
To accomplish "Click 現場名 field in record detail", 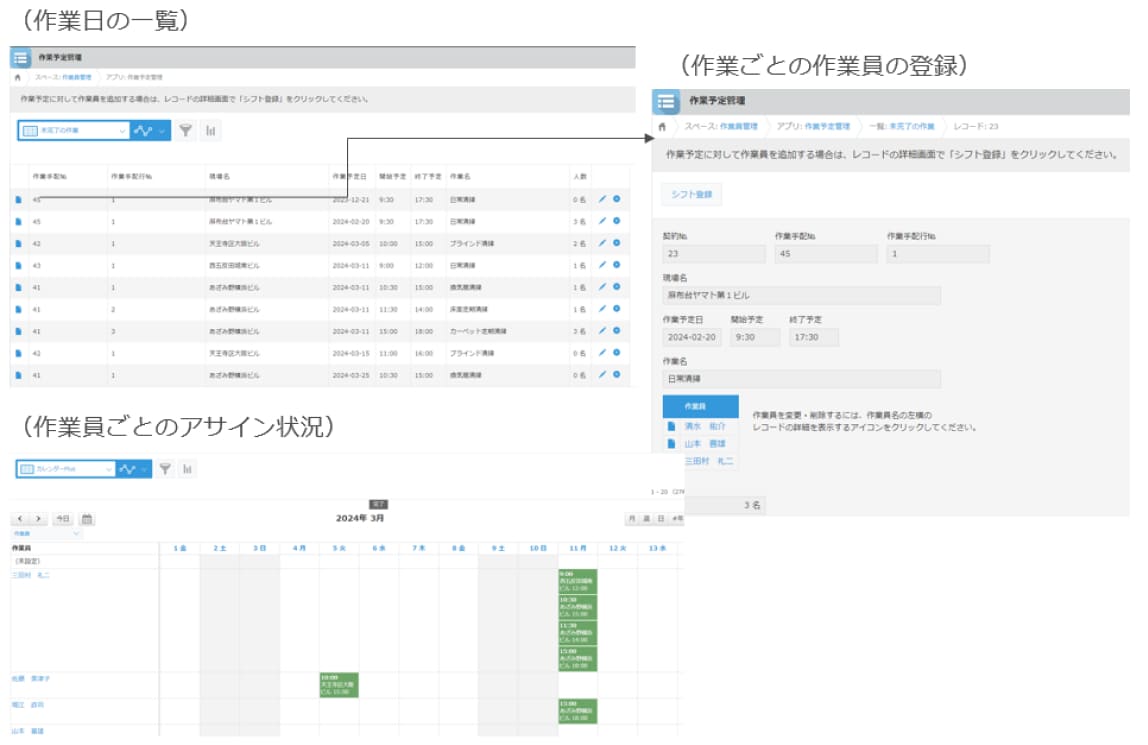I will click(x=801, y=296).
